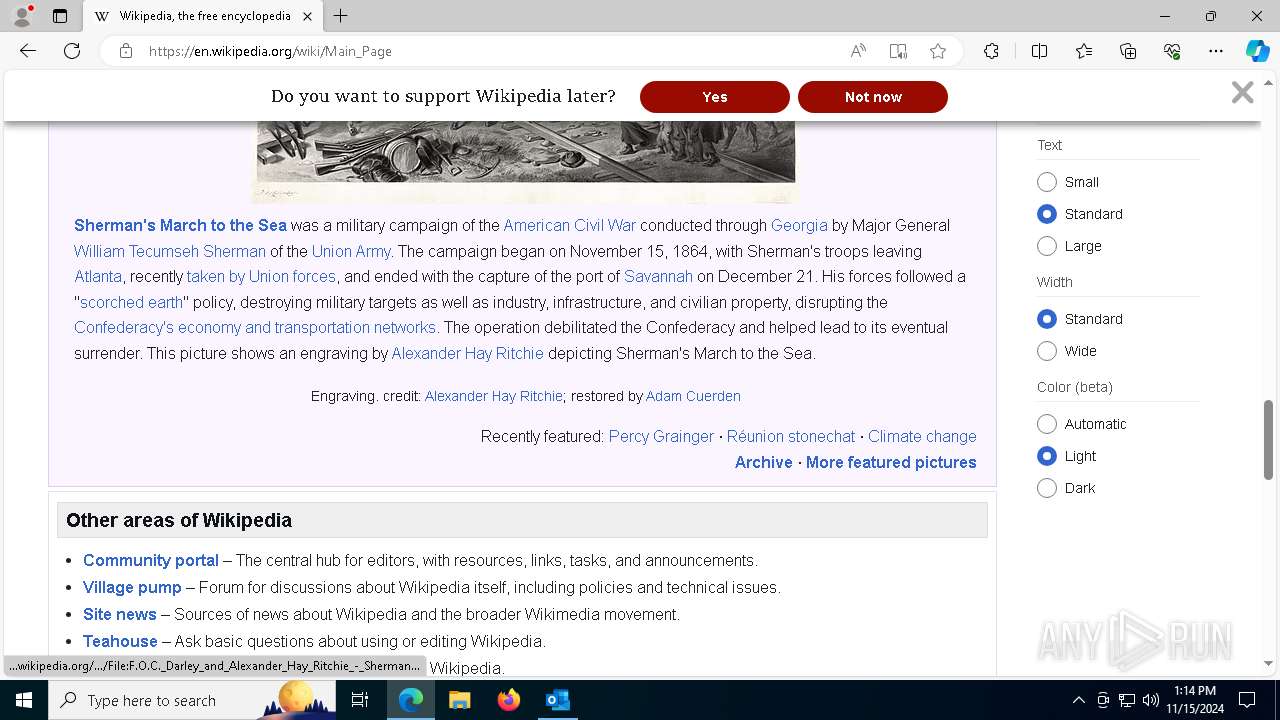
Task: Open the Village pump link
Action: tap(132, 587)
